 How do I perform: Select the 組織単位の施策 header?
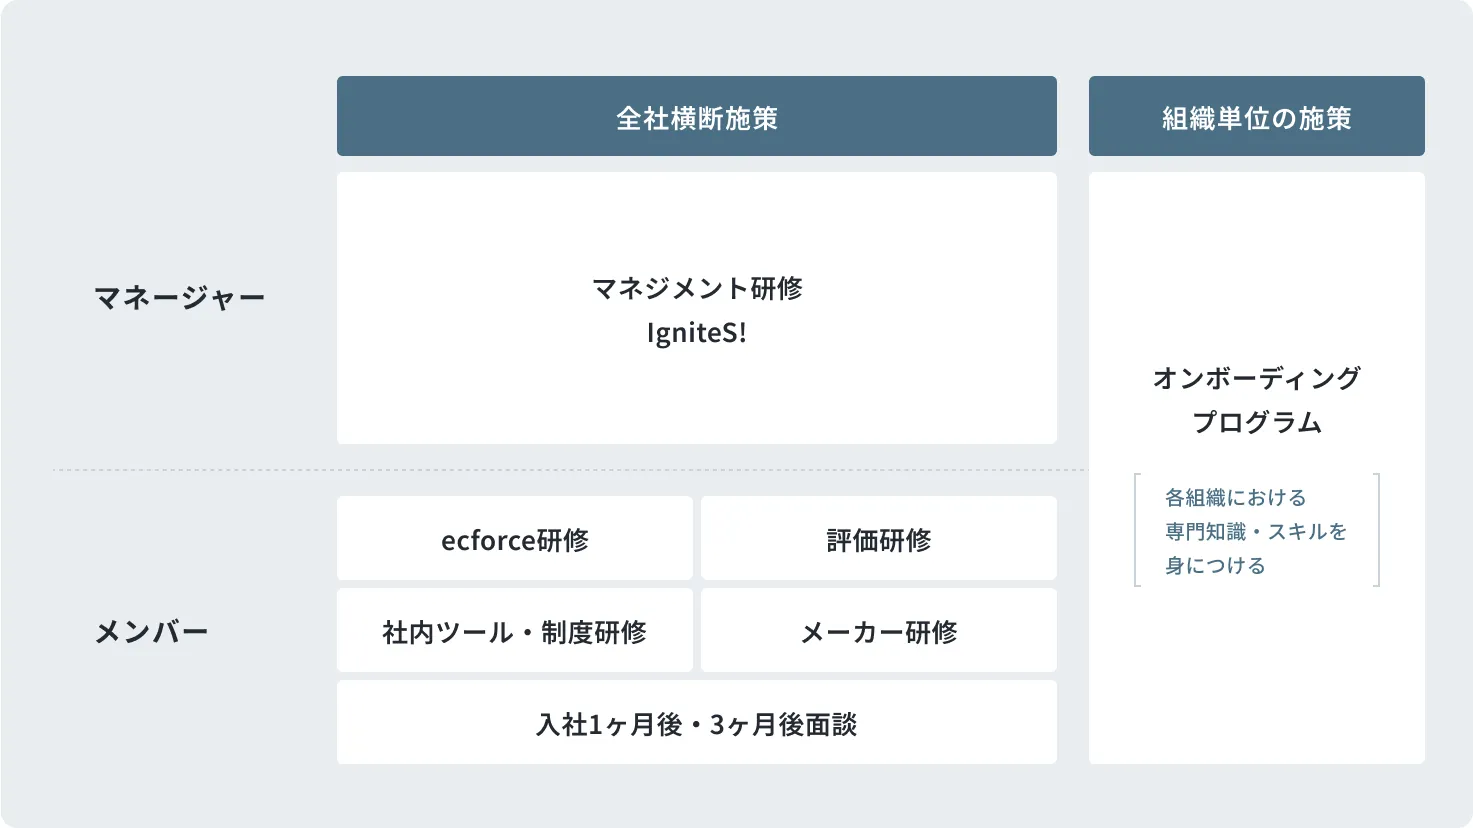coord(1256,117)
